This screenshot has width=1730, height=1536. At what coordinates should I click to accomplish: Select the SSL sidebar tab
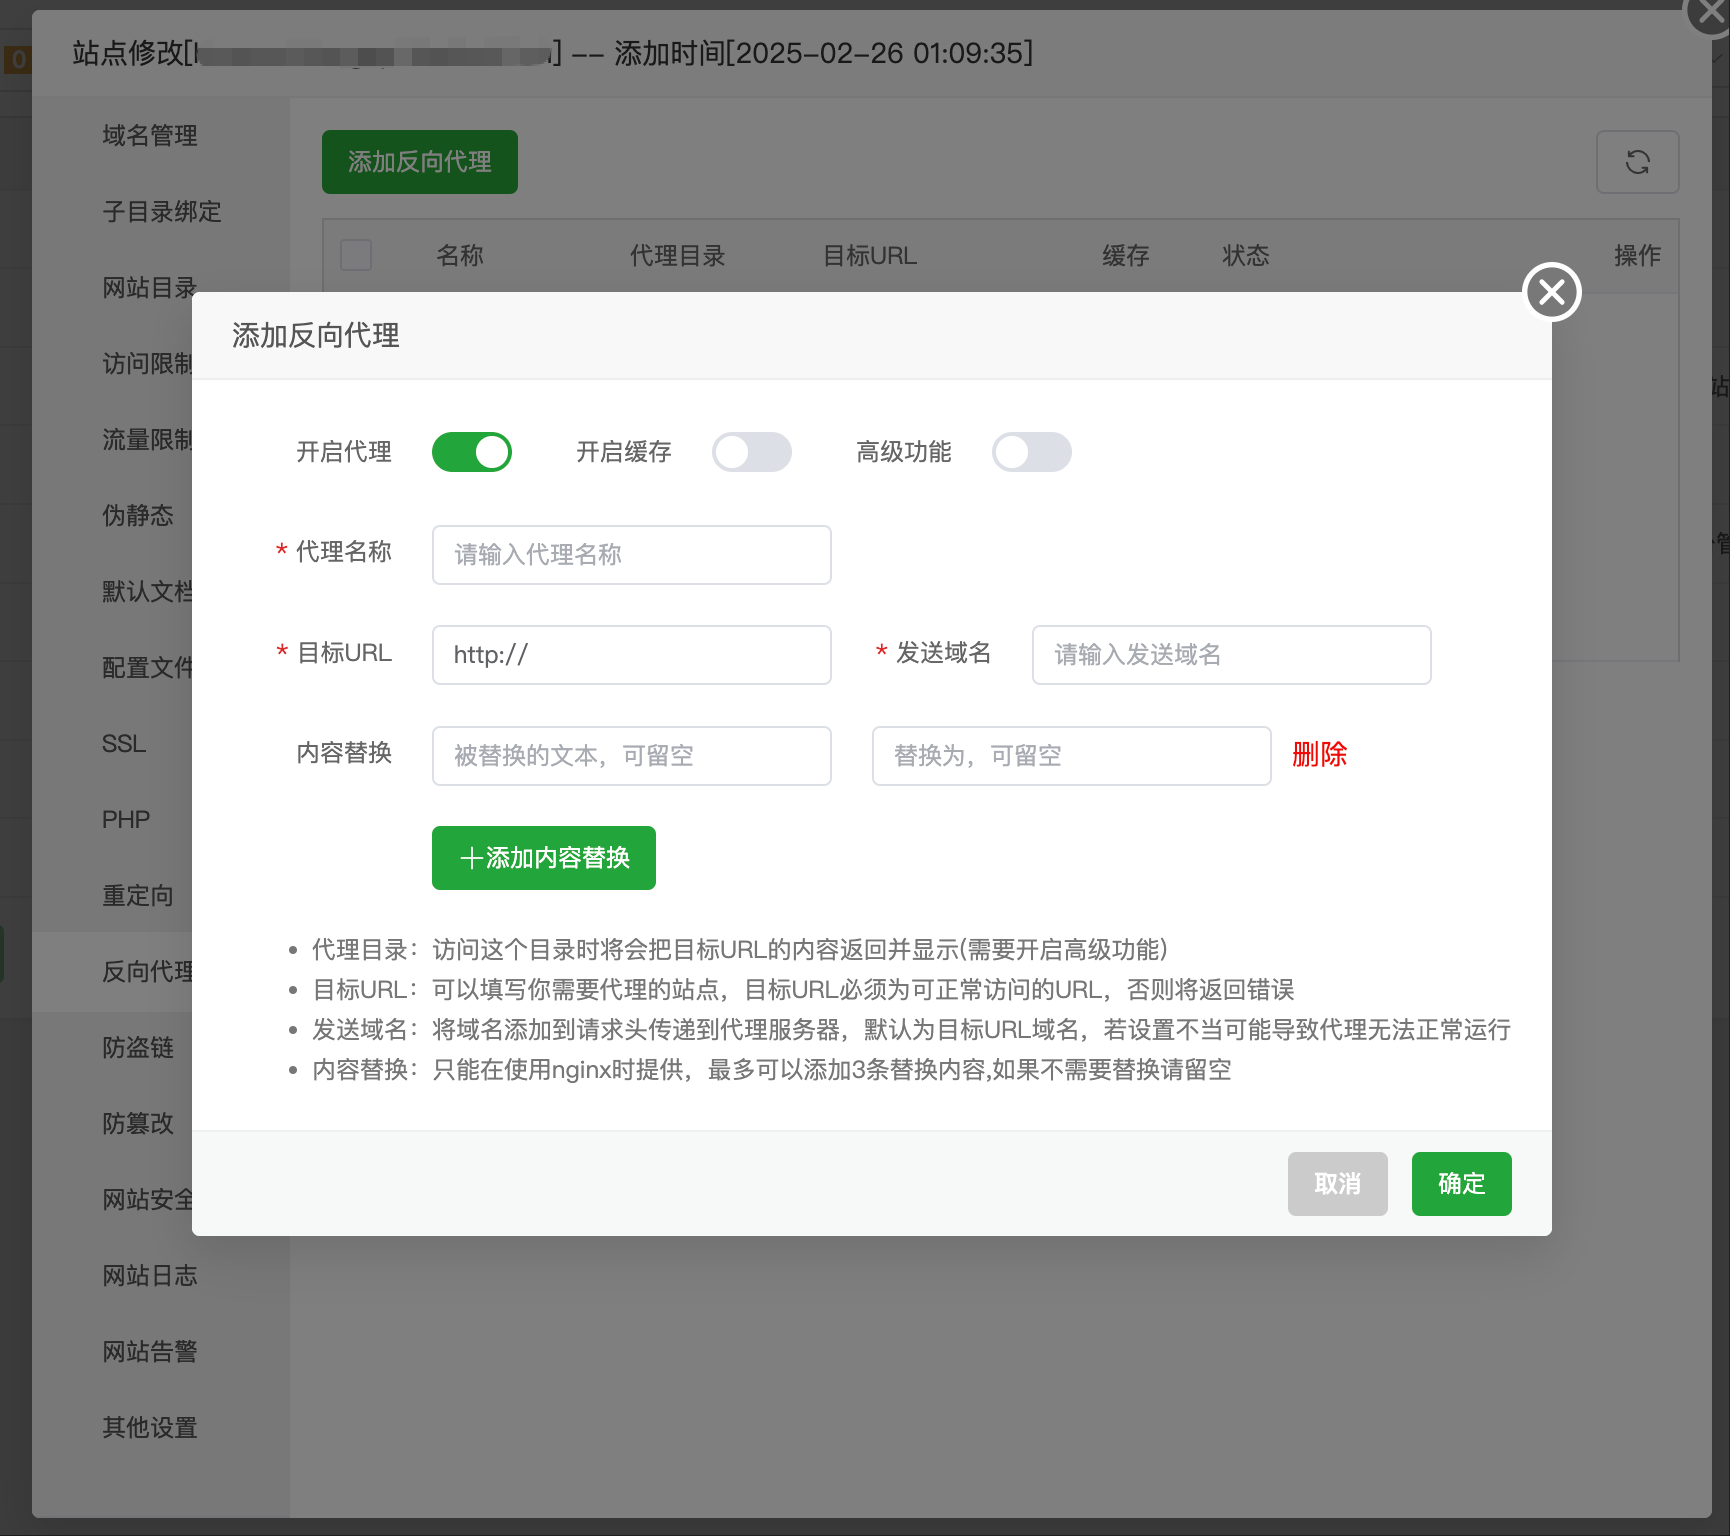(x=124, y=743)
